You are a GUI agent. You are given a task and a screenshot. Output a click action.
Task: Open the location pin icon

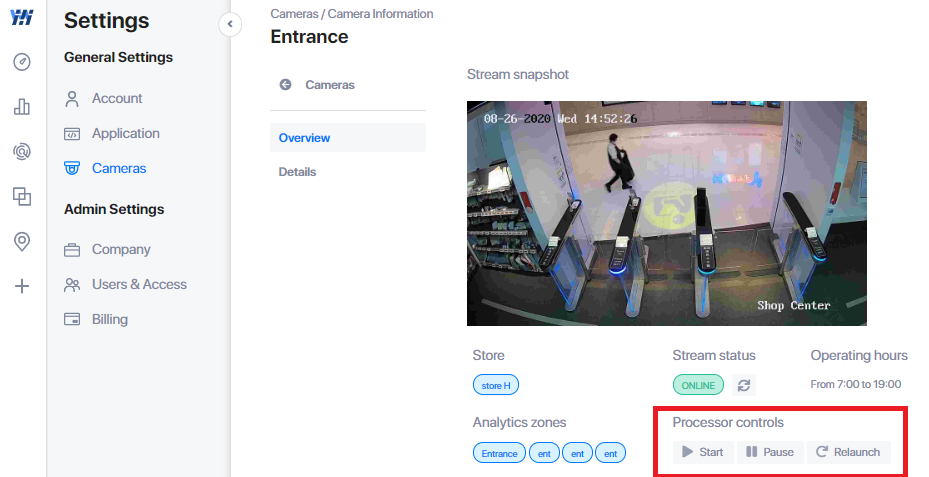click(22, 241)
